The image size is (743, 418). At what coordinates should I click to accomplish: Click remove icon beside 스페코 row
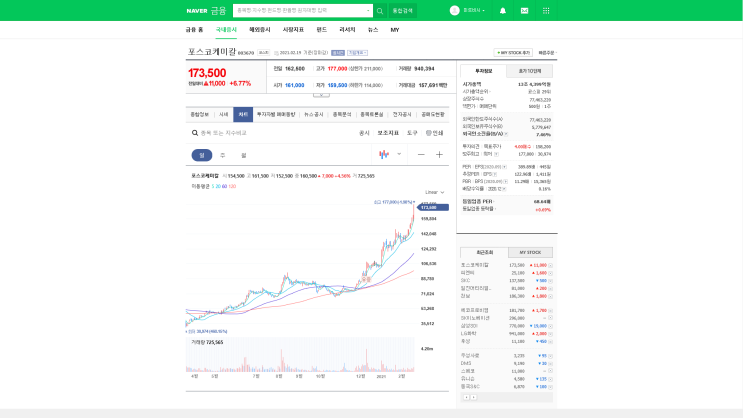[551, 371]
